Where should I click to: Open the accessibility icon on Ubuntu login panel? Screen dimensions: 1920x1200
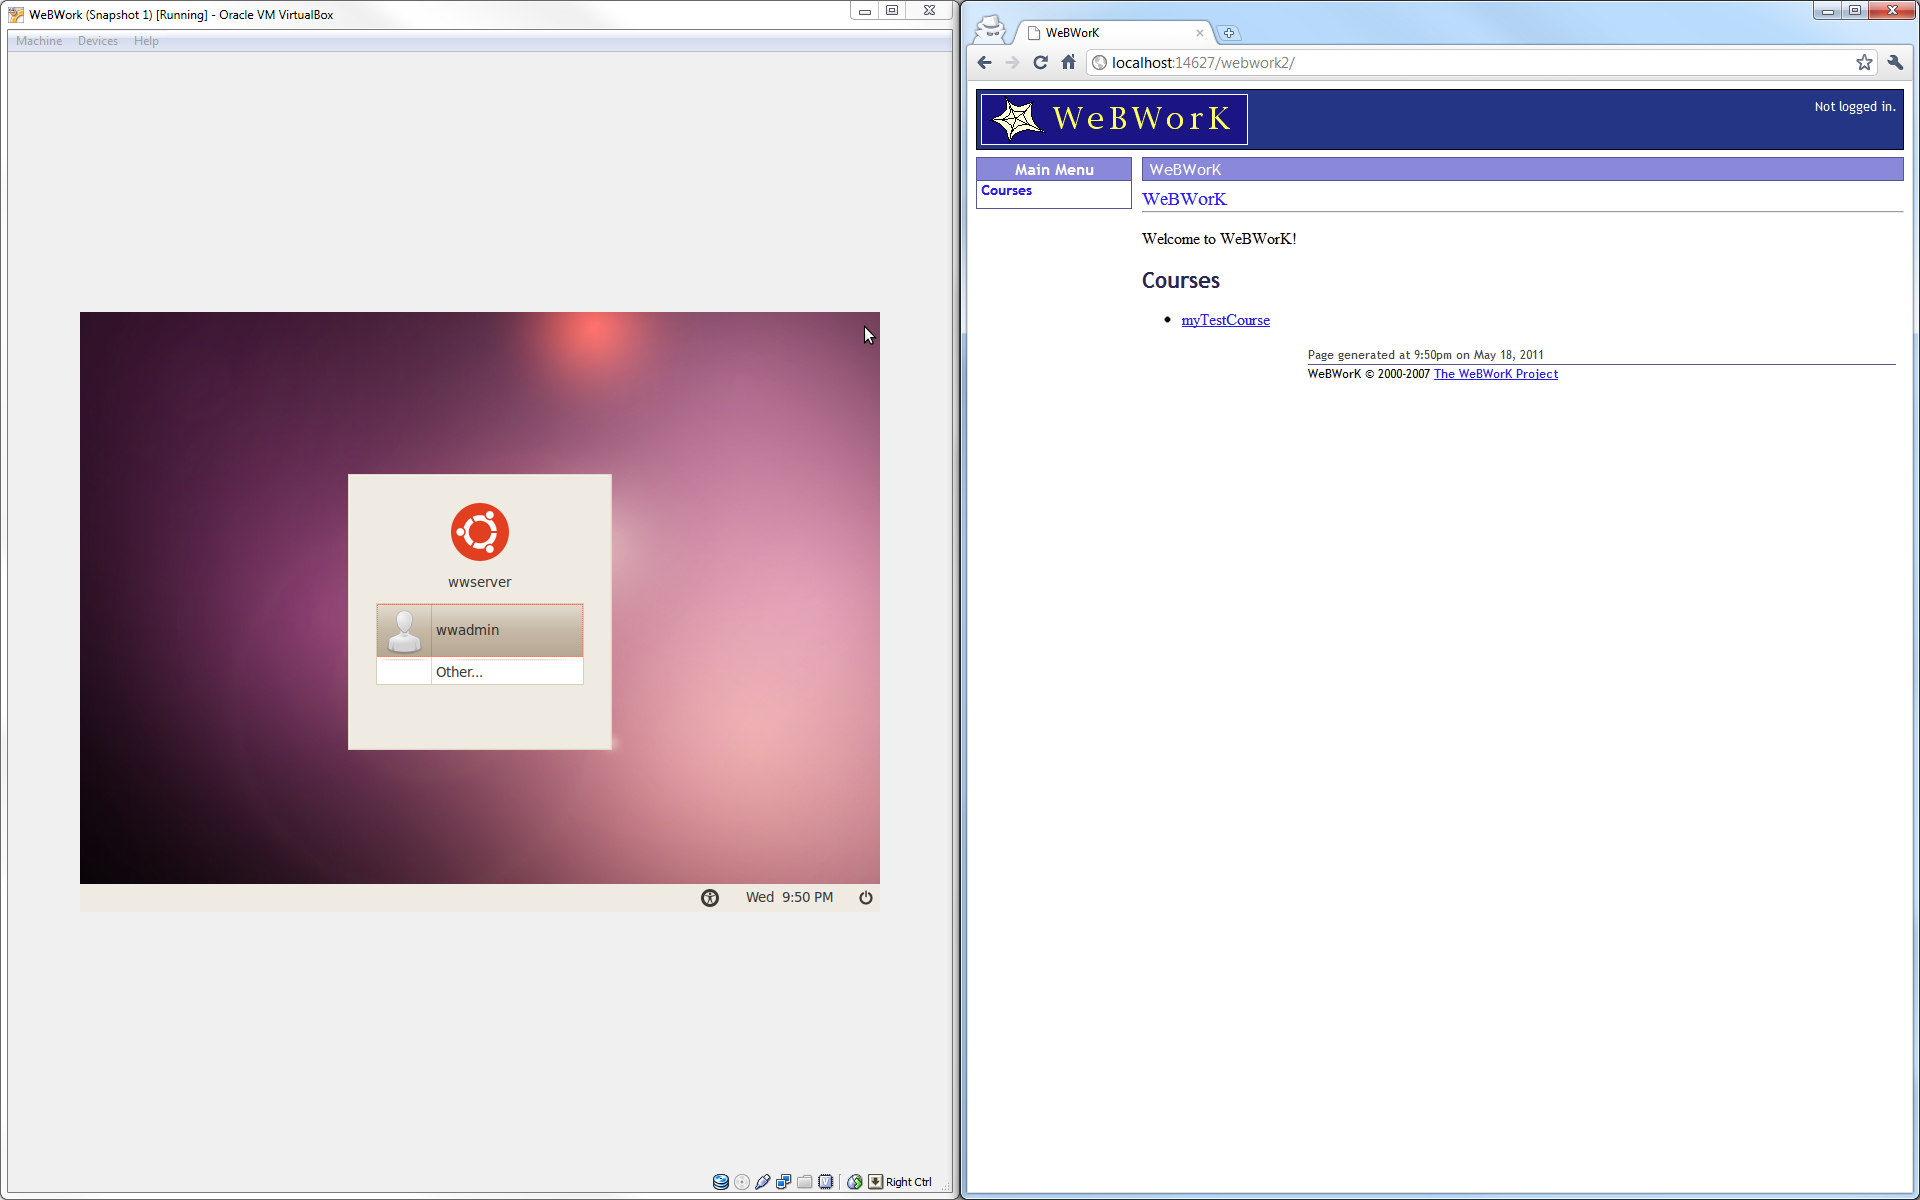(x=710, y=898)
